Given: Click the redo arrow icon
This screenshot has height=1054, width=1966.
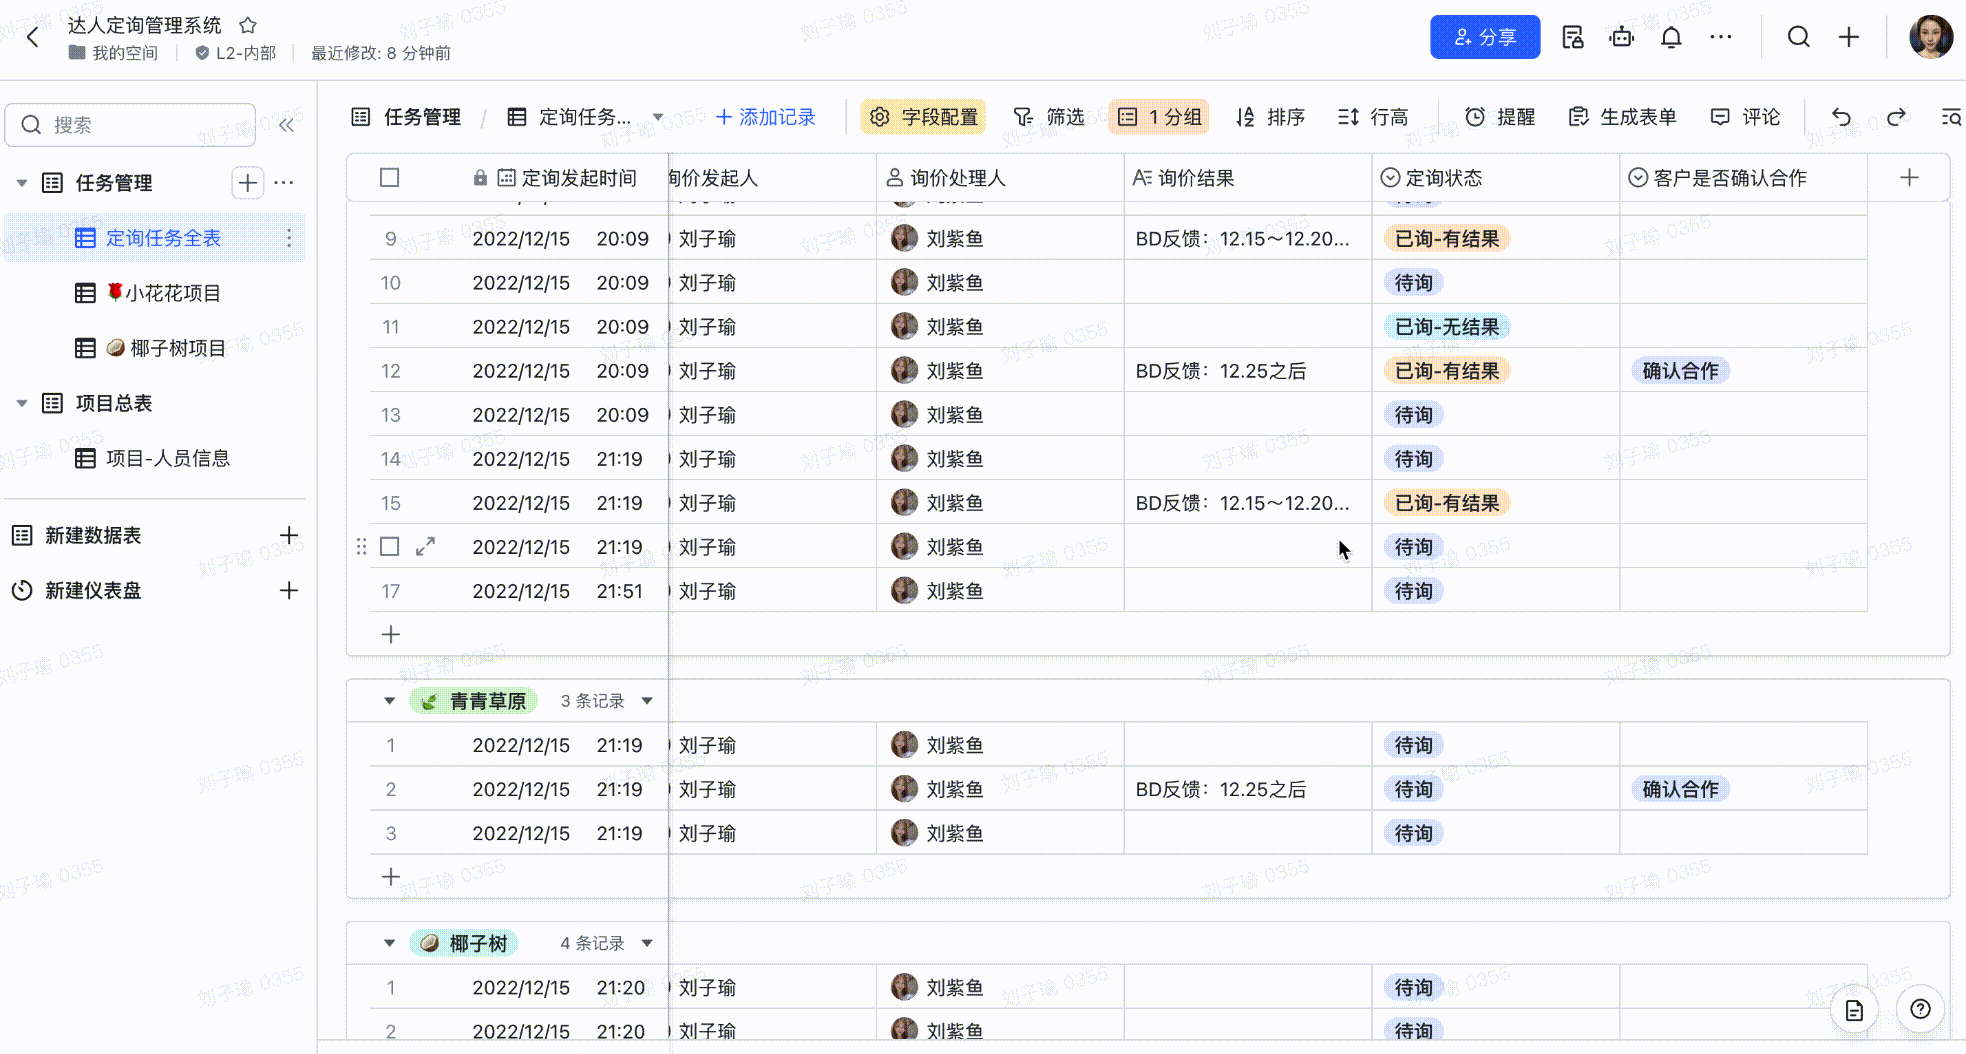Looking at the screenshot, I should [x=1895, y=117].
